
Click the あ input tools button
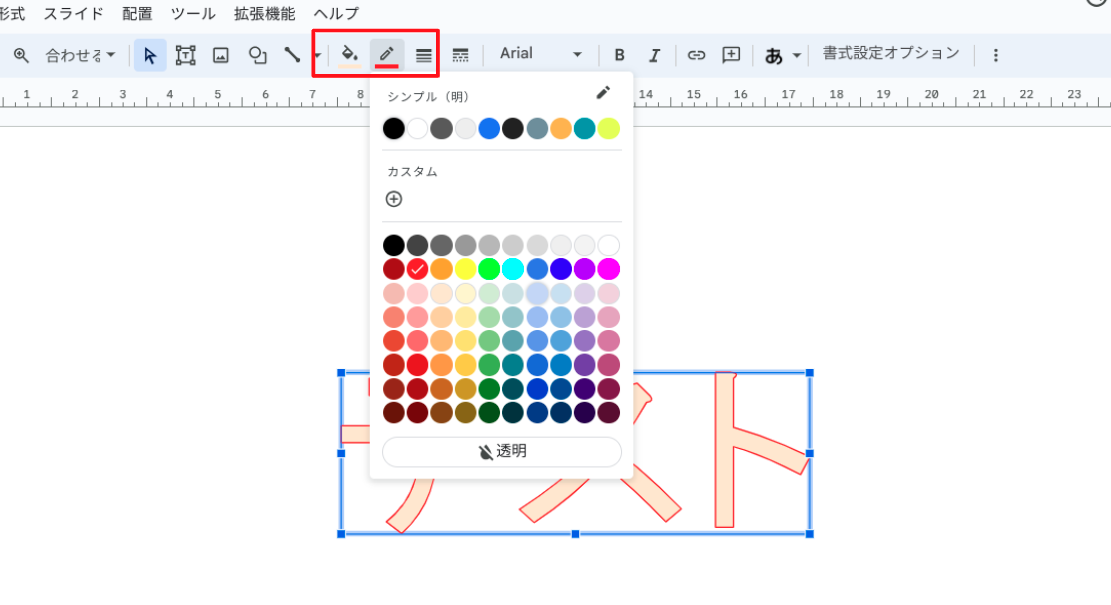pos(774,55)
